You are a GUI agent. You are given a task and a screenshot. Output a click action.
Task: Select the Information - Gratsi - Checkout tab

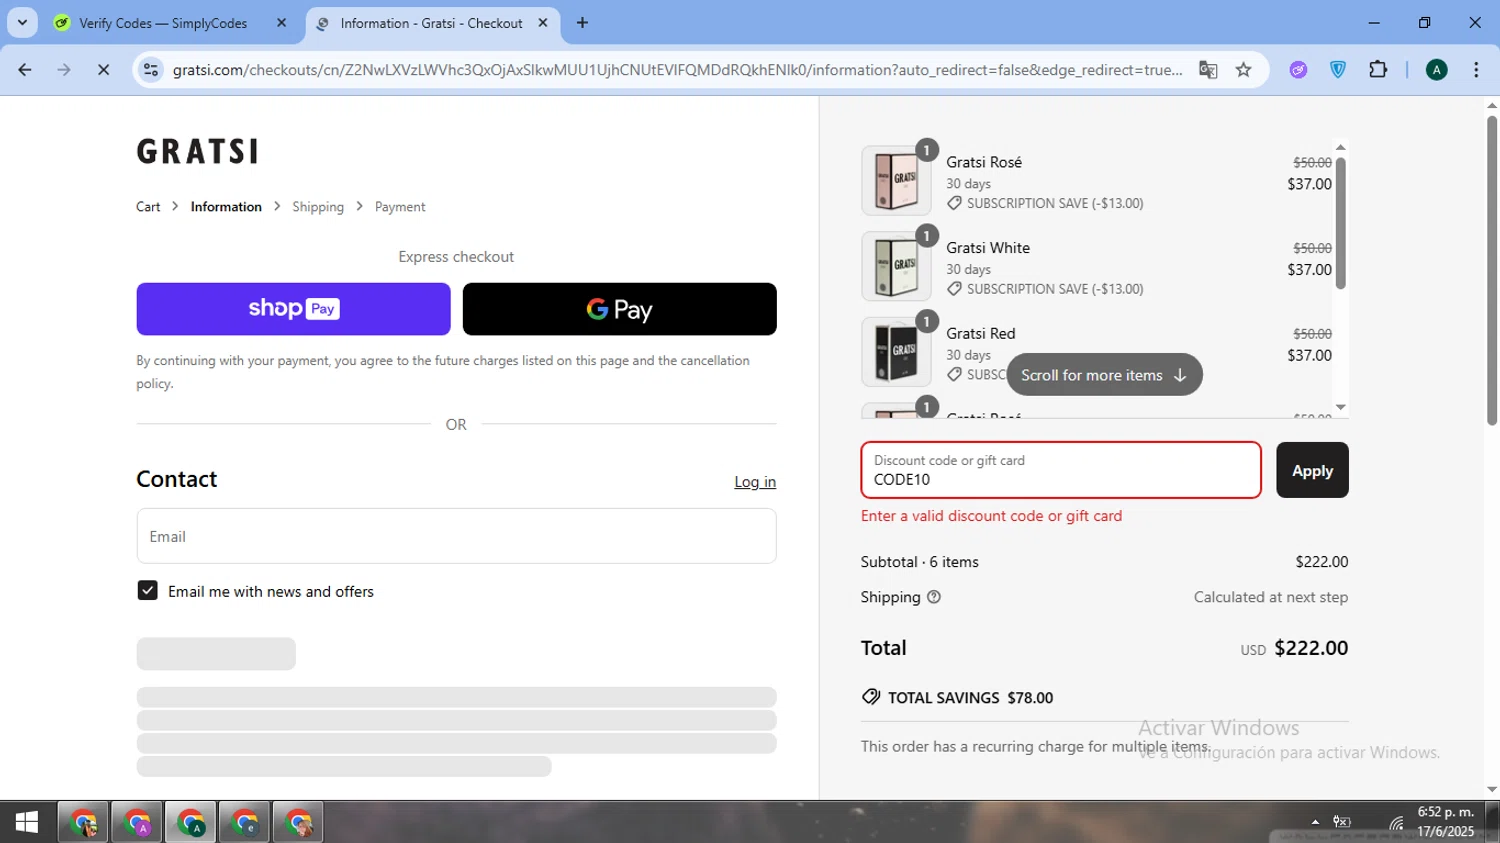click(431, 23)
